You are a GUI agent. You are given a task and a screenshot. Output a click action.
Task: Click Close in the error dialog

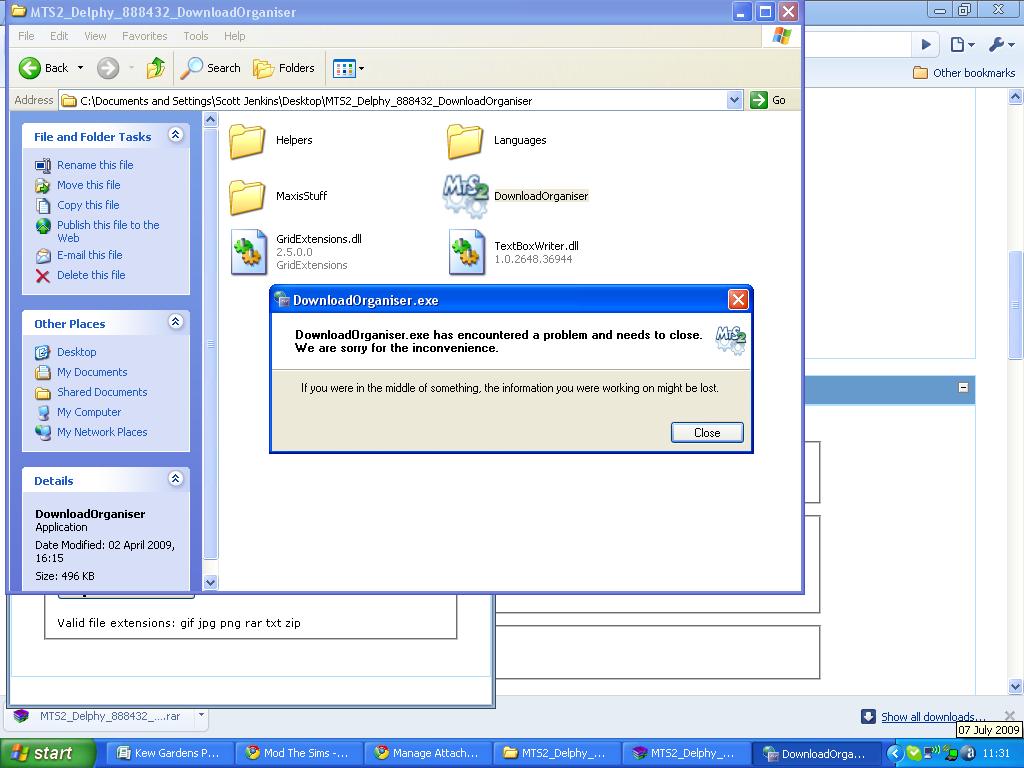point(706,432)
